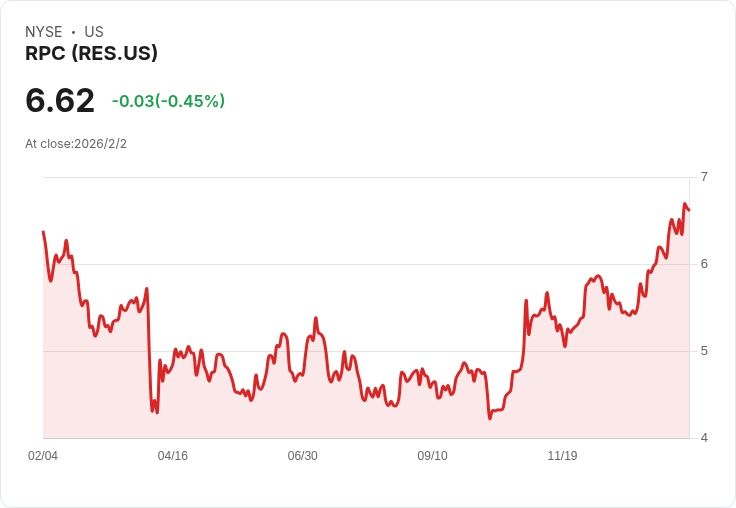Click the green -0.03(-0.45%) change text
The width and height of the screenshot is (736, 508).
[x=168, y=101]
